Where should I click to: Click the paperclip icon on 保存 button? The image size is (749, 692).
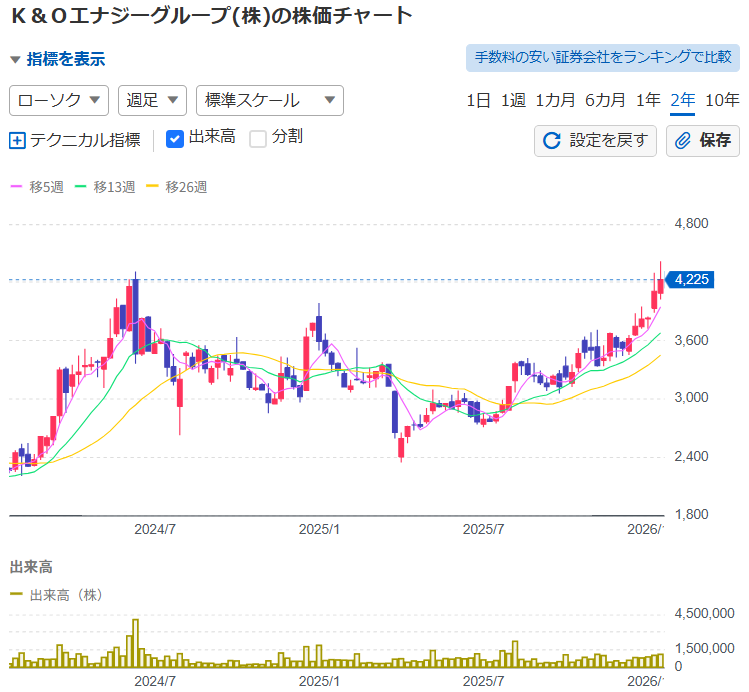pos(684,140)
